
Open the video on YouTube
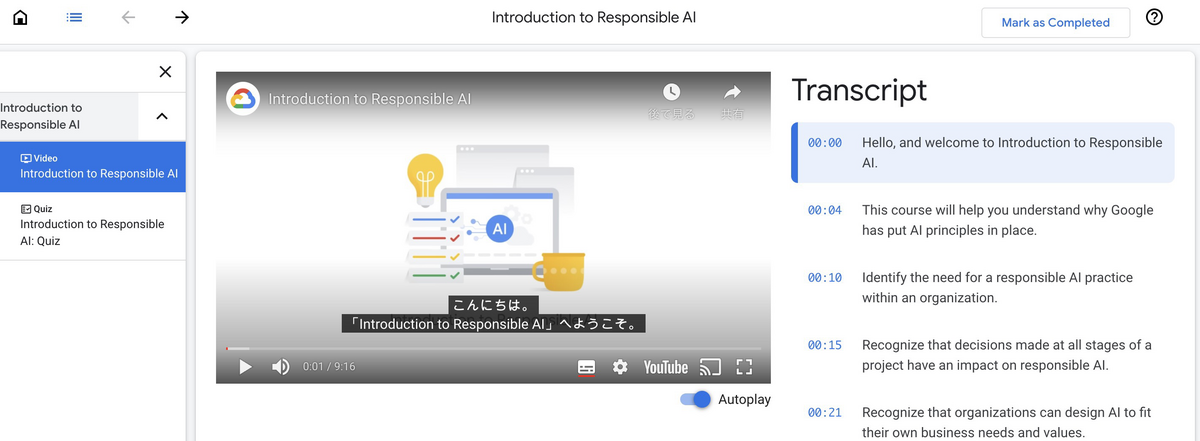click(x=665, y=367)
